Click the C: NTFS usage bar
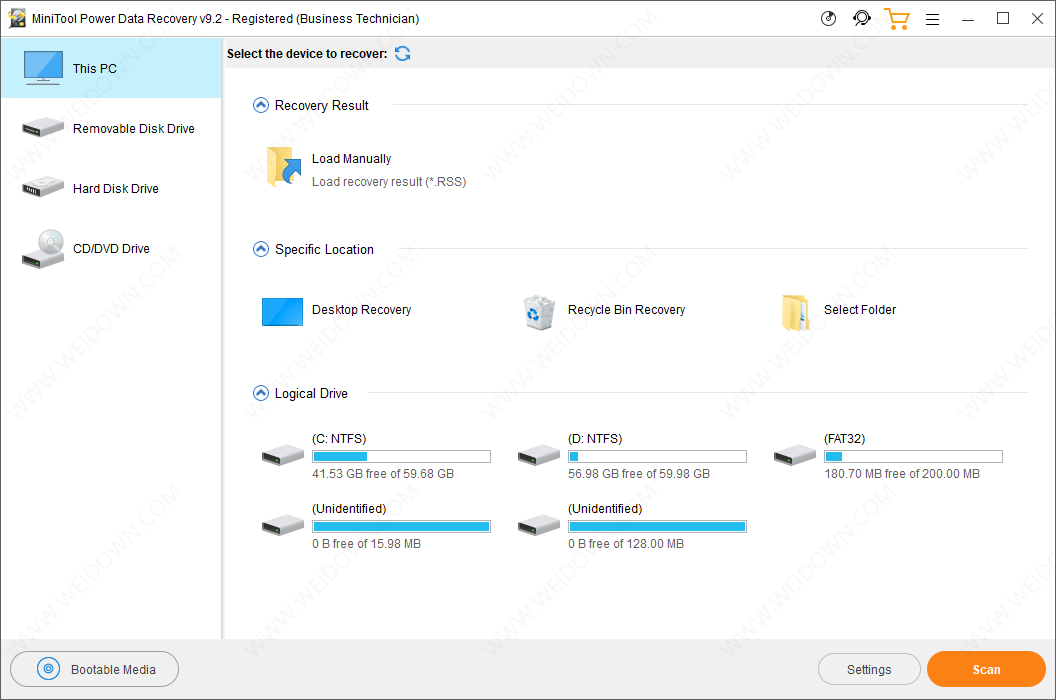 click(x=401, y=457)
